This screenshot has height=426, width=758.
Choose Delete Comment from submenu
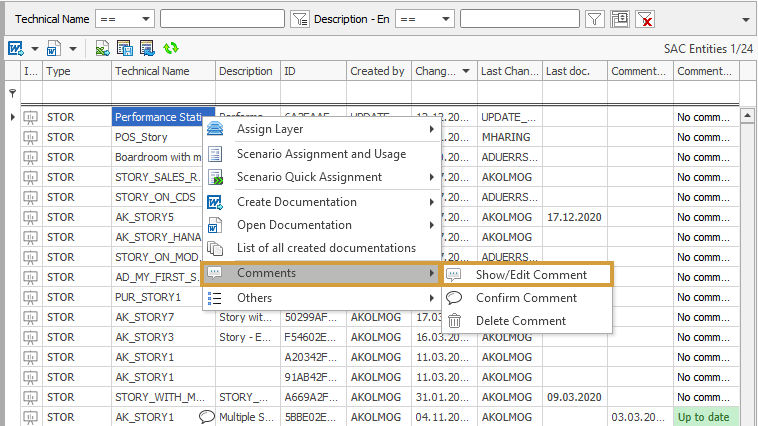click(x=520, y=321)
